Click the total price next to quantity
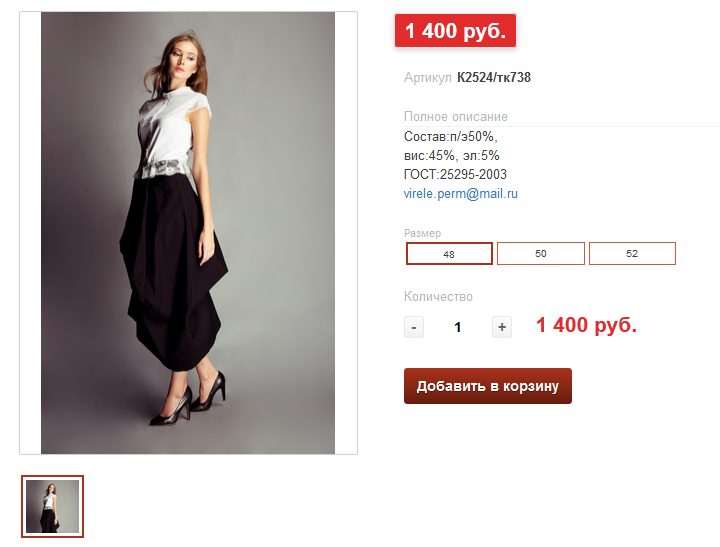The height and width of the screenshot is (547, 720). coord(586,326)
